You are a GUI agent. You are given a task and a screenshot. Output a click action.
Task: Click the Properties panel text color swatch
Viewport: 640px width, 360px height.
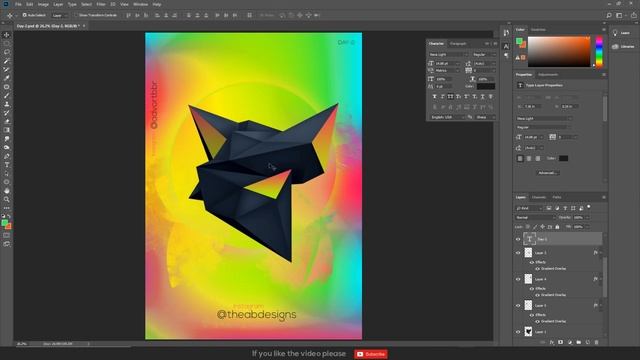pyautogui.click(x=563, y=158)
